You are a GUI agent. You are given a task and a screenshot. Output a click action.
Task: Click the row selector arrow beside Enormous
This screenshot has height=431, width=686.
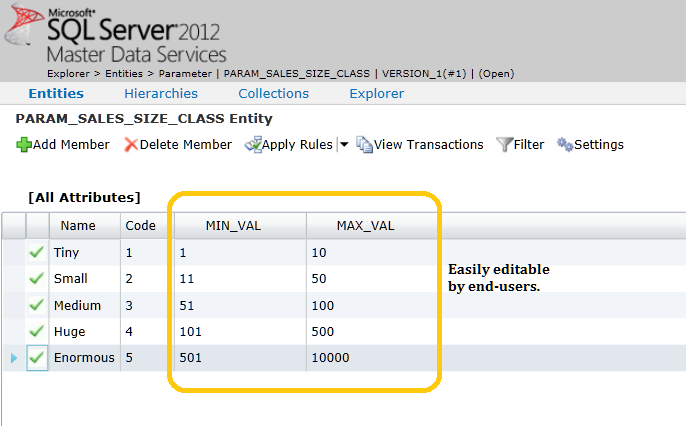(13, 357)
